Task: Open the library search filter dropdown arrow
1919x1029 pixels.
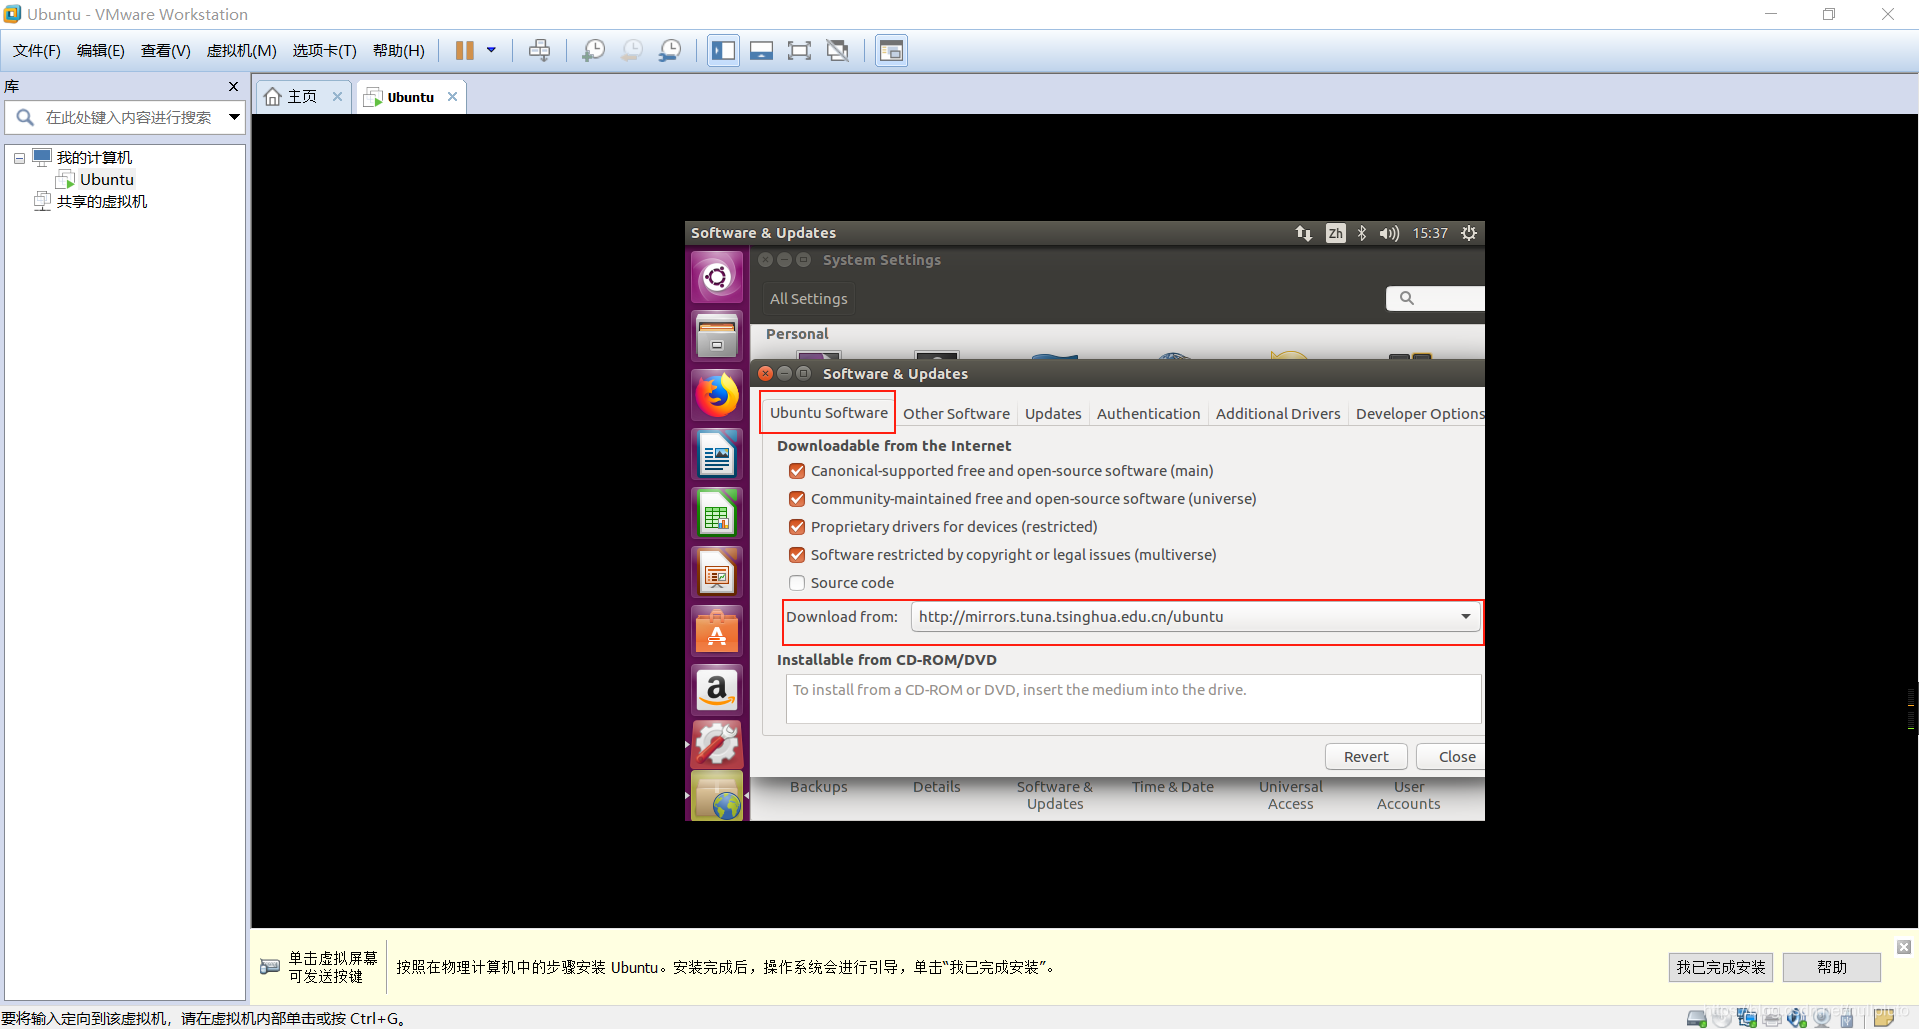Action: pyautogui.click(x=234, y=118)
